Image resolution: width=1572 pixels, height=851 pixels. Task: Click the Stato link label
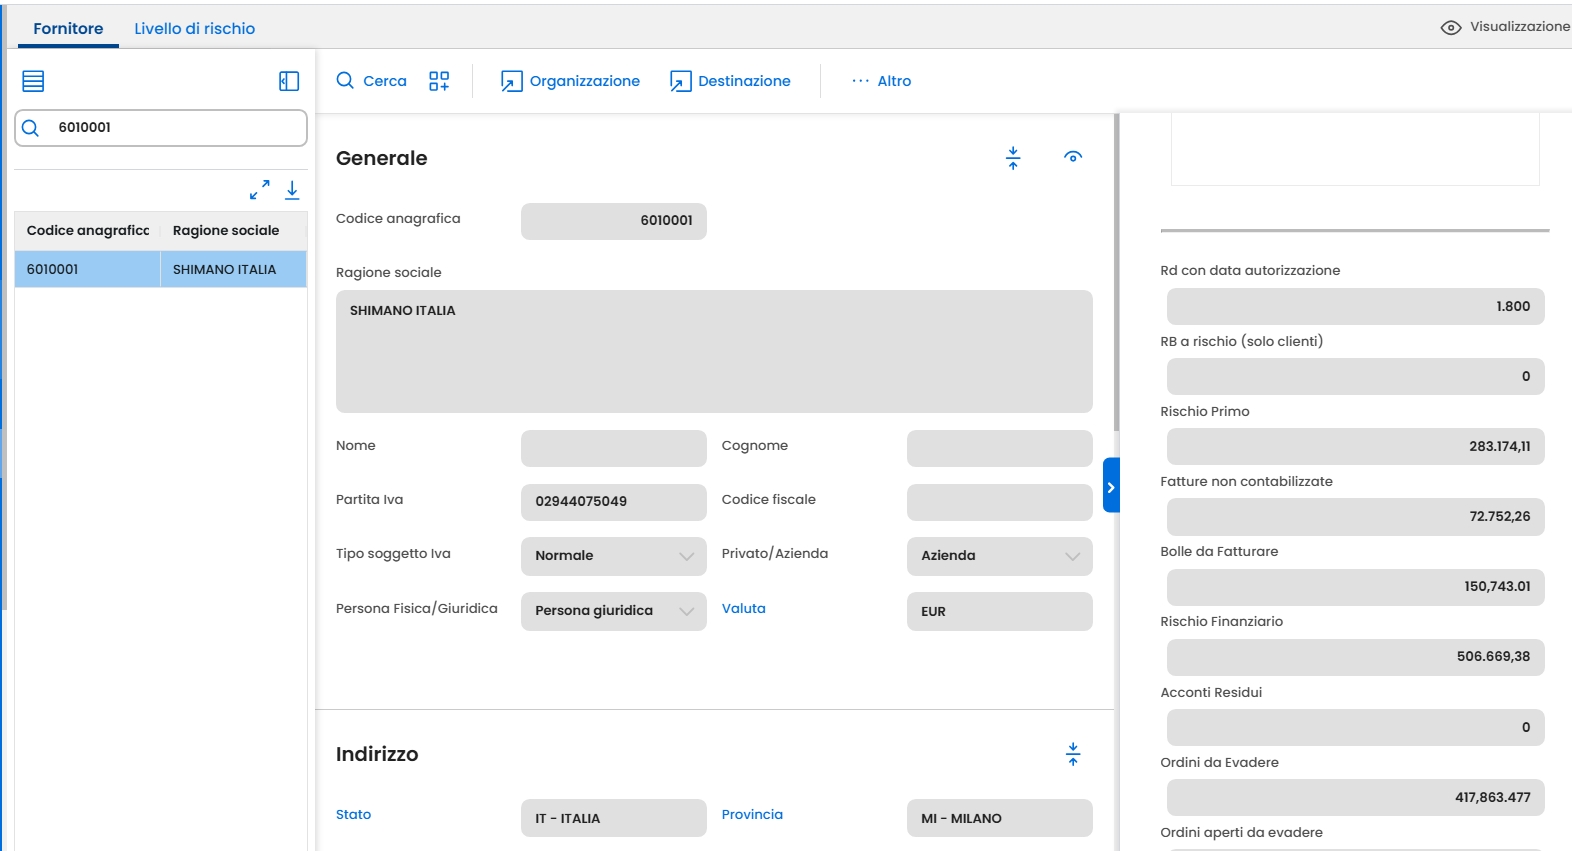pyautogui.click(x=354, y=814)
